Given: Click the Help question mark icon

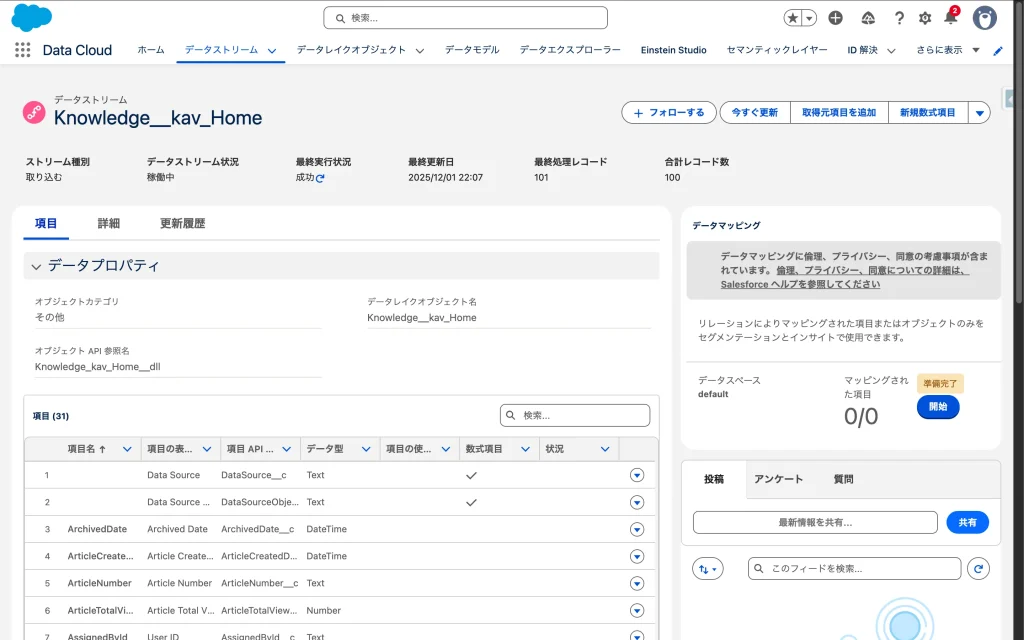Looking at the screenshot, I should [x=899, y=18].
